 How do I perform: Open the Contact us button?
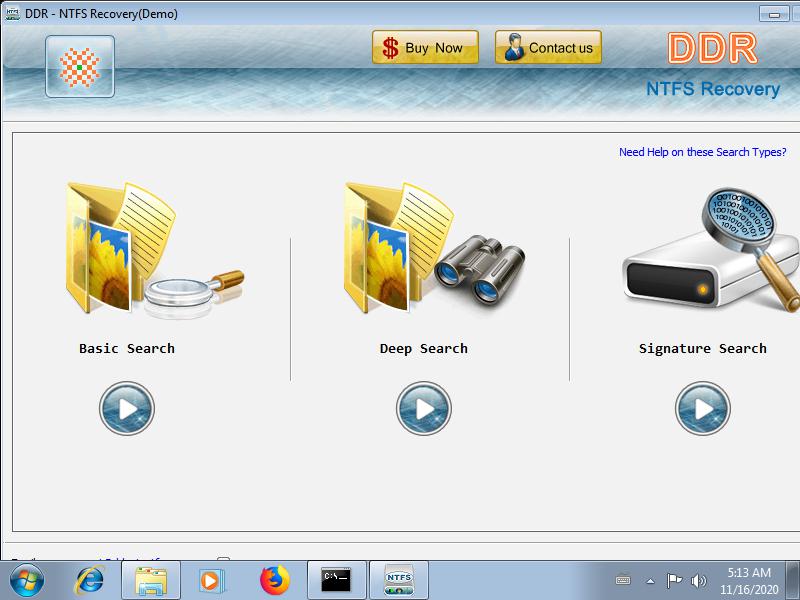[548, 47]
